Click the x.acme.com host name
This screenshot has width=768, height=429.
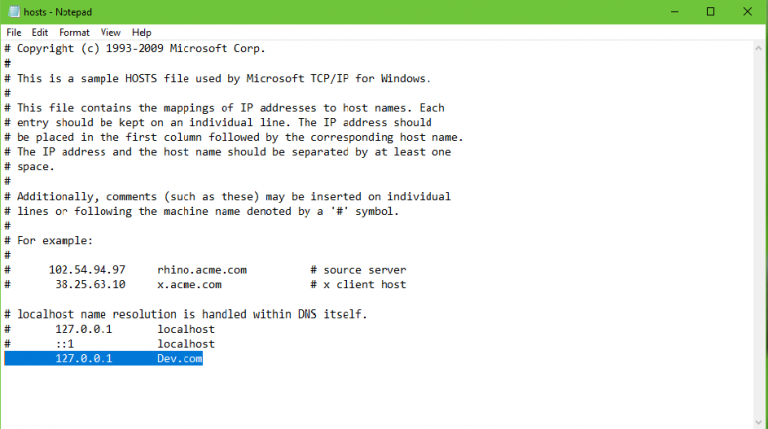pyautogui.click(x=190, y=284)
